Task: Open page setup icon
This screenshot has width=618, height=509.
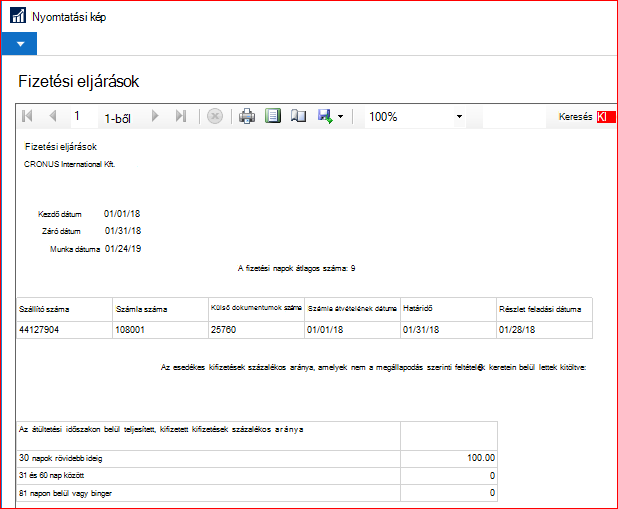Action: click(x=298, y=116)
